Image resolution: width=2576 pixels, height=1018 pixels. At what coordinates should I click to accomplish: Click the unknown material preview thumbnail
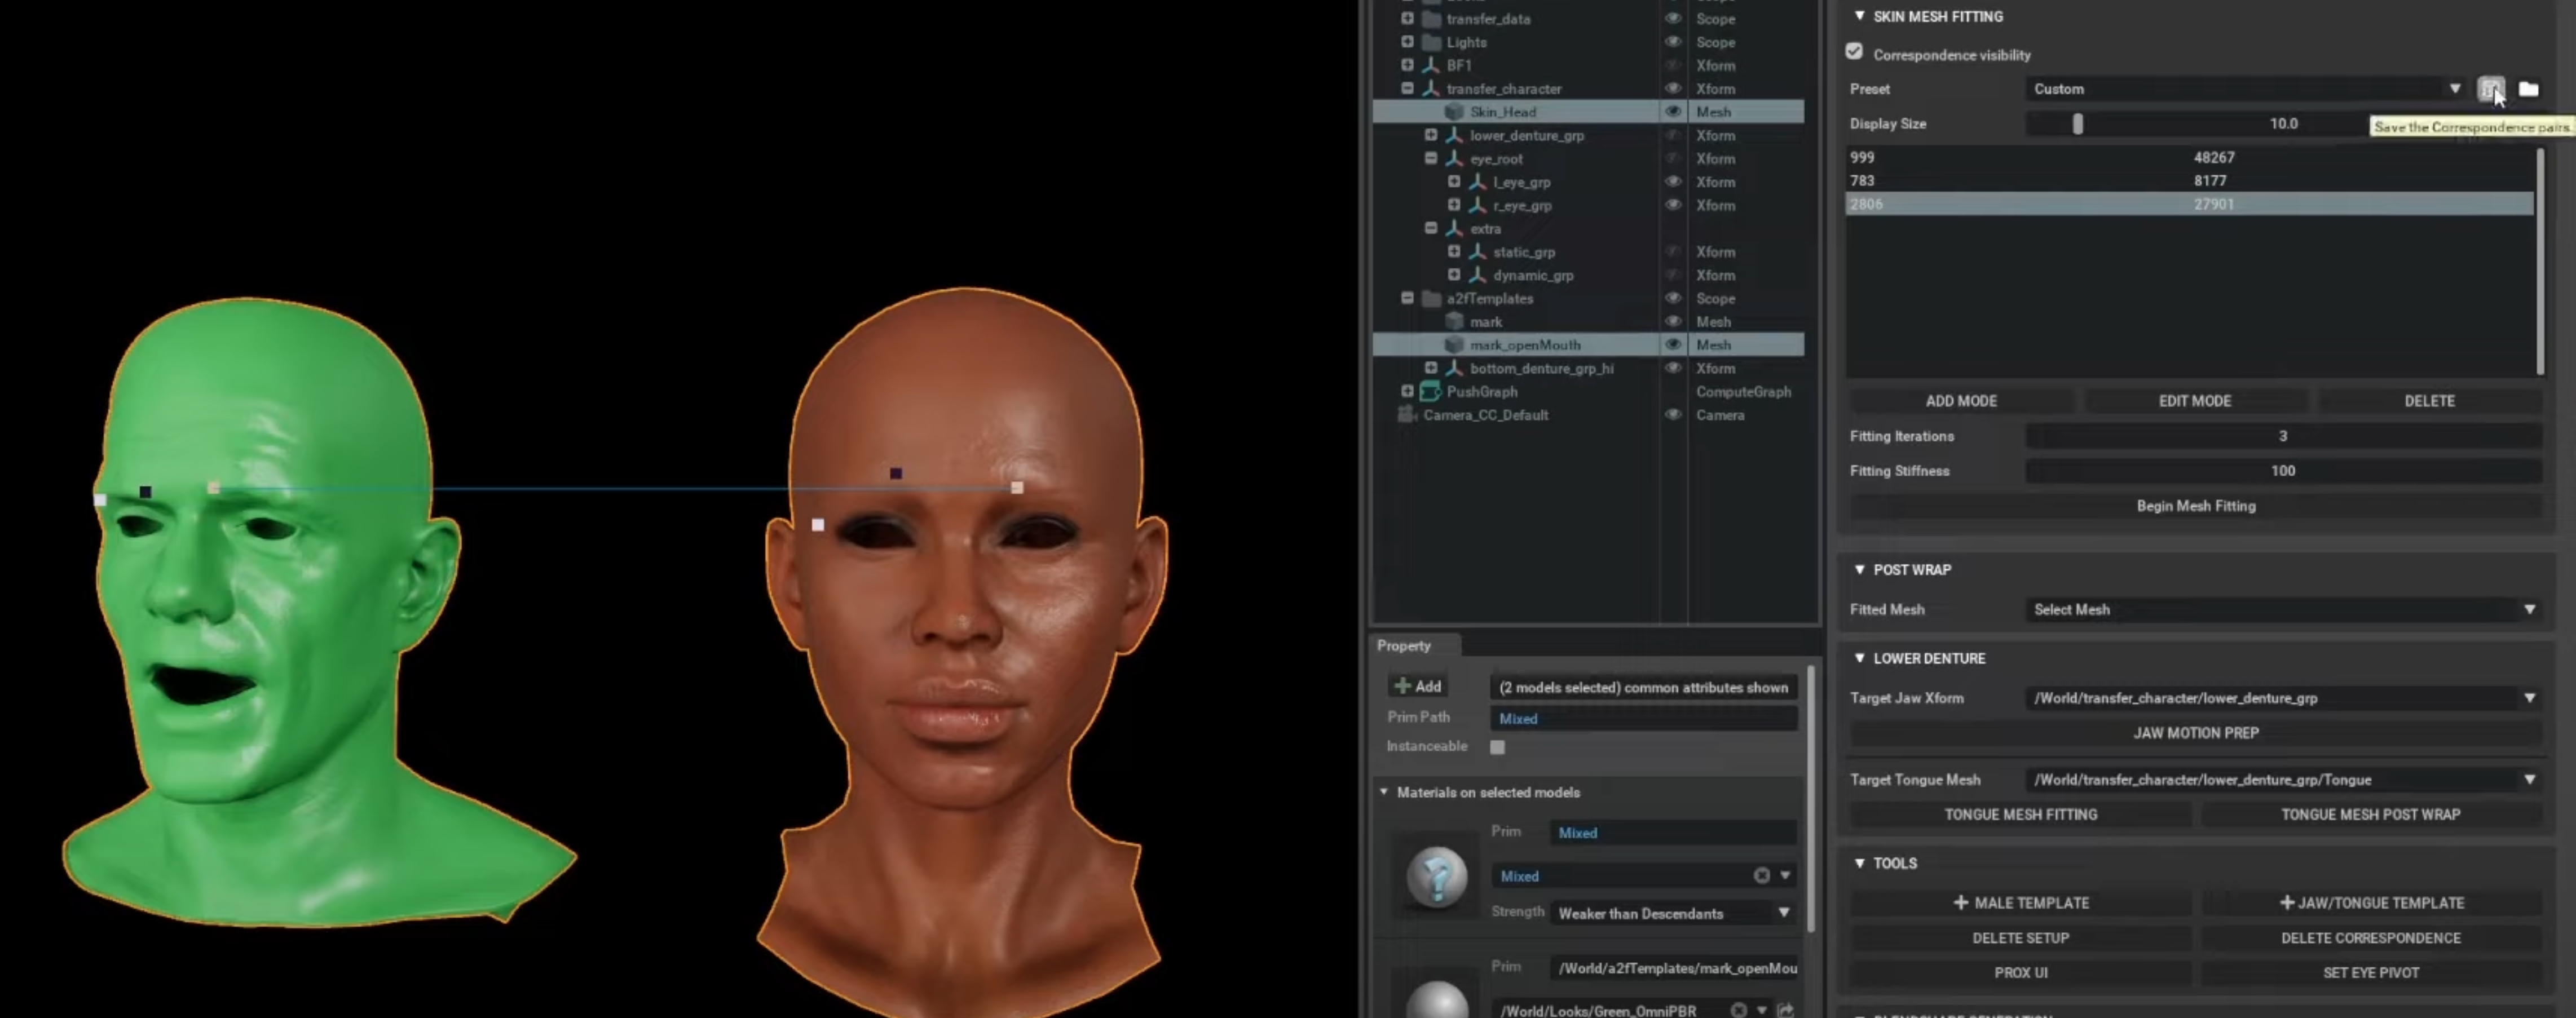[1437, 877]
